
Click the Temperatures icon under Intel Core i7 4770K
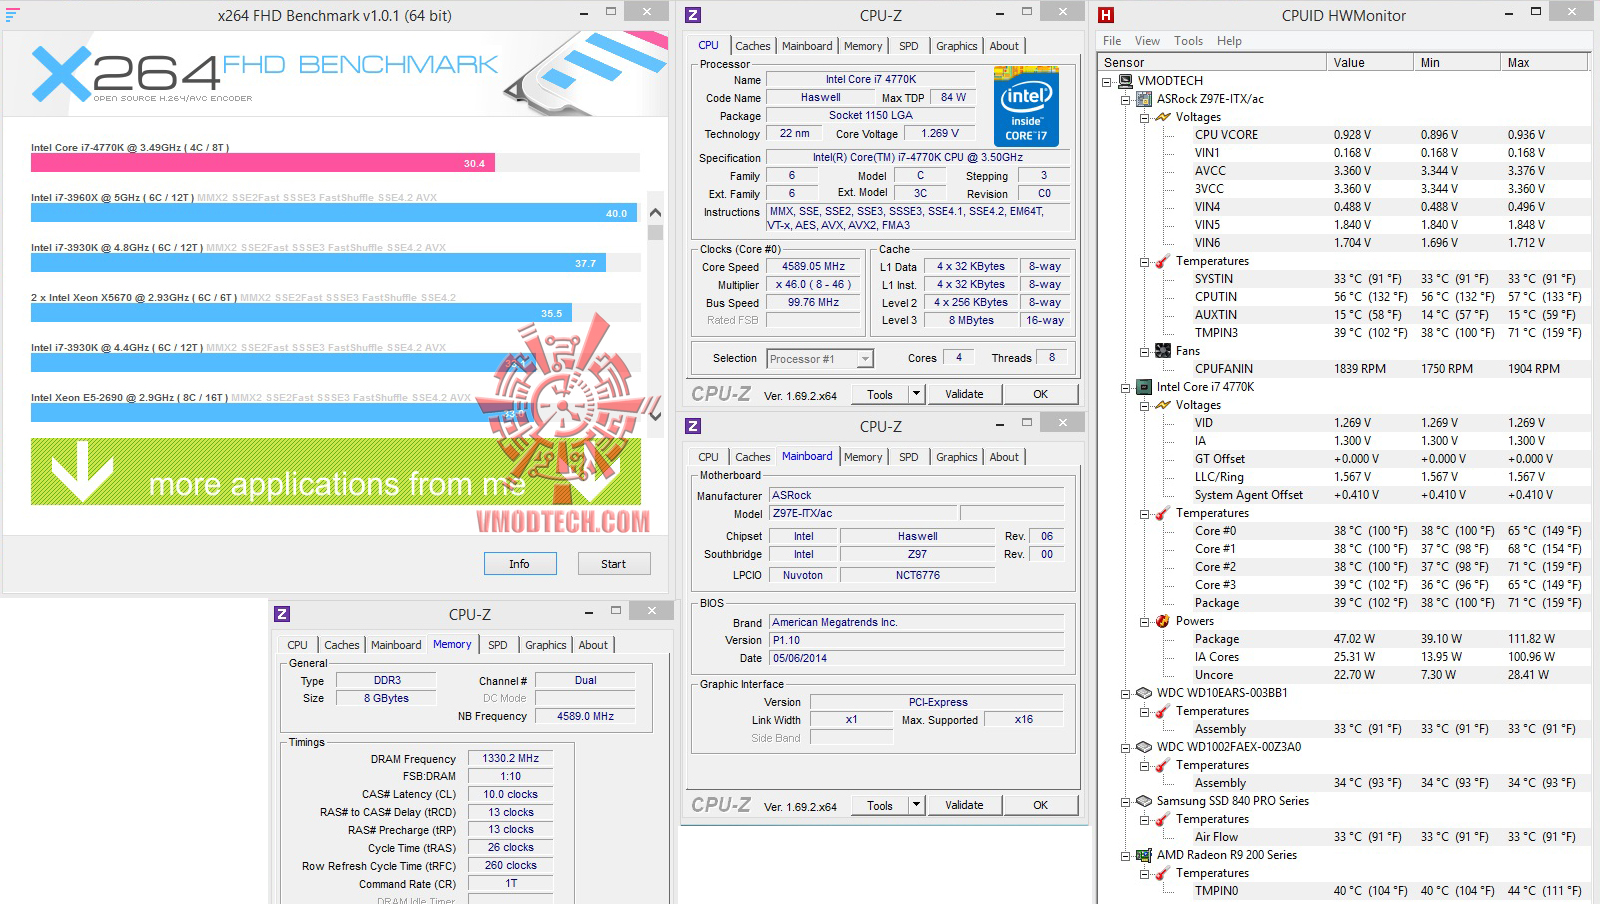click(1163, 513)
